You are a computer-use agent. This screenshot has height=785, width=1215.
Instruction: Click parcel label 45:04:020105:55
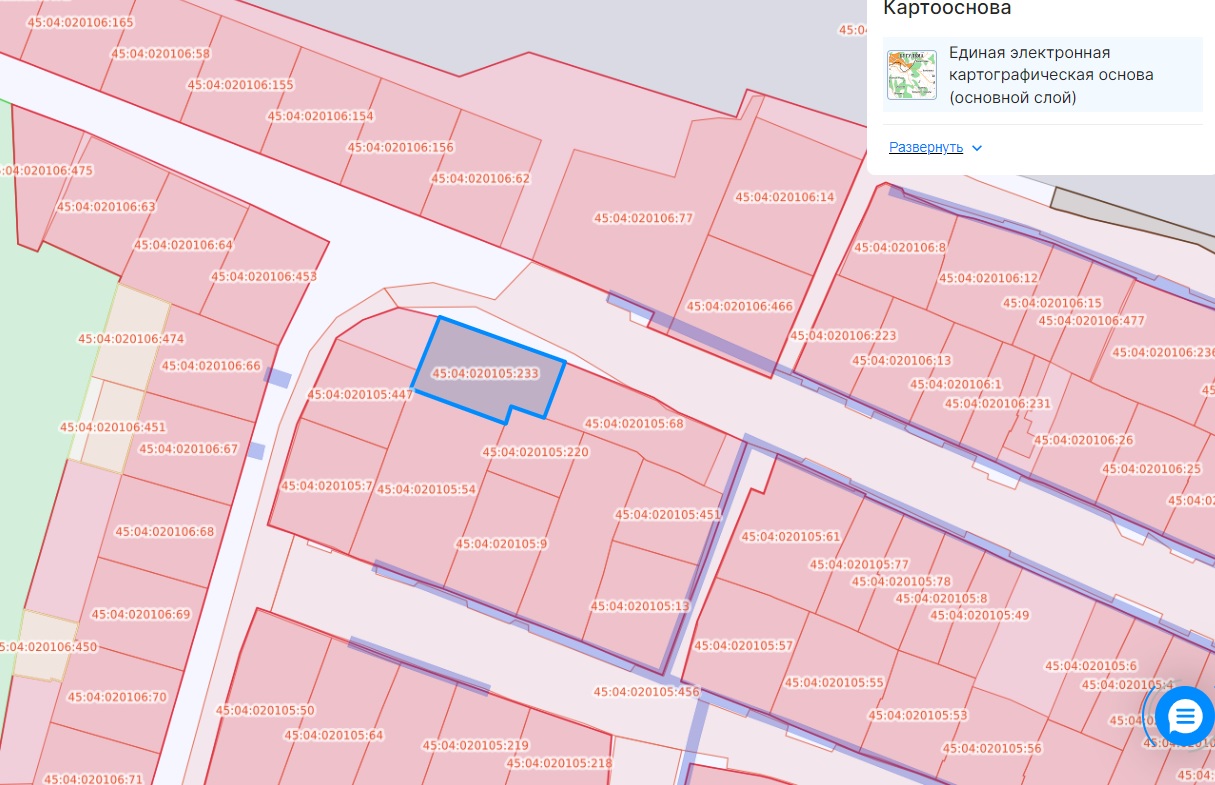[x=834, y=683]
